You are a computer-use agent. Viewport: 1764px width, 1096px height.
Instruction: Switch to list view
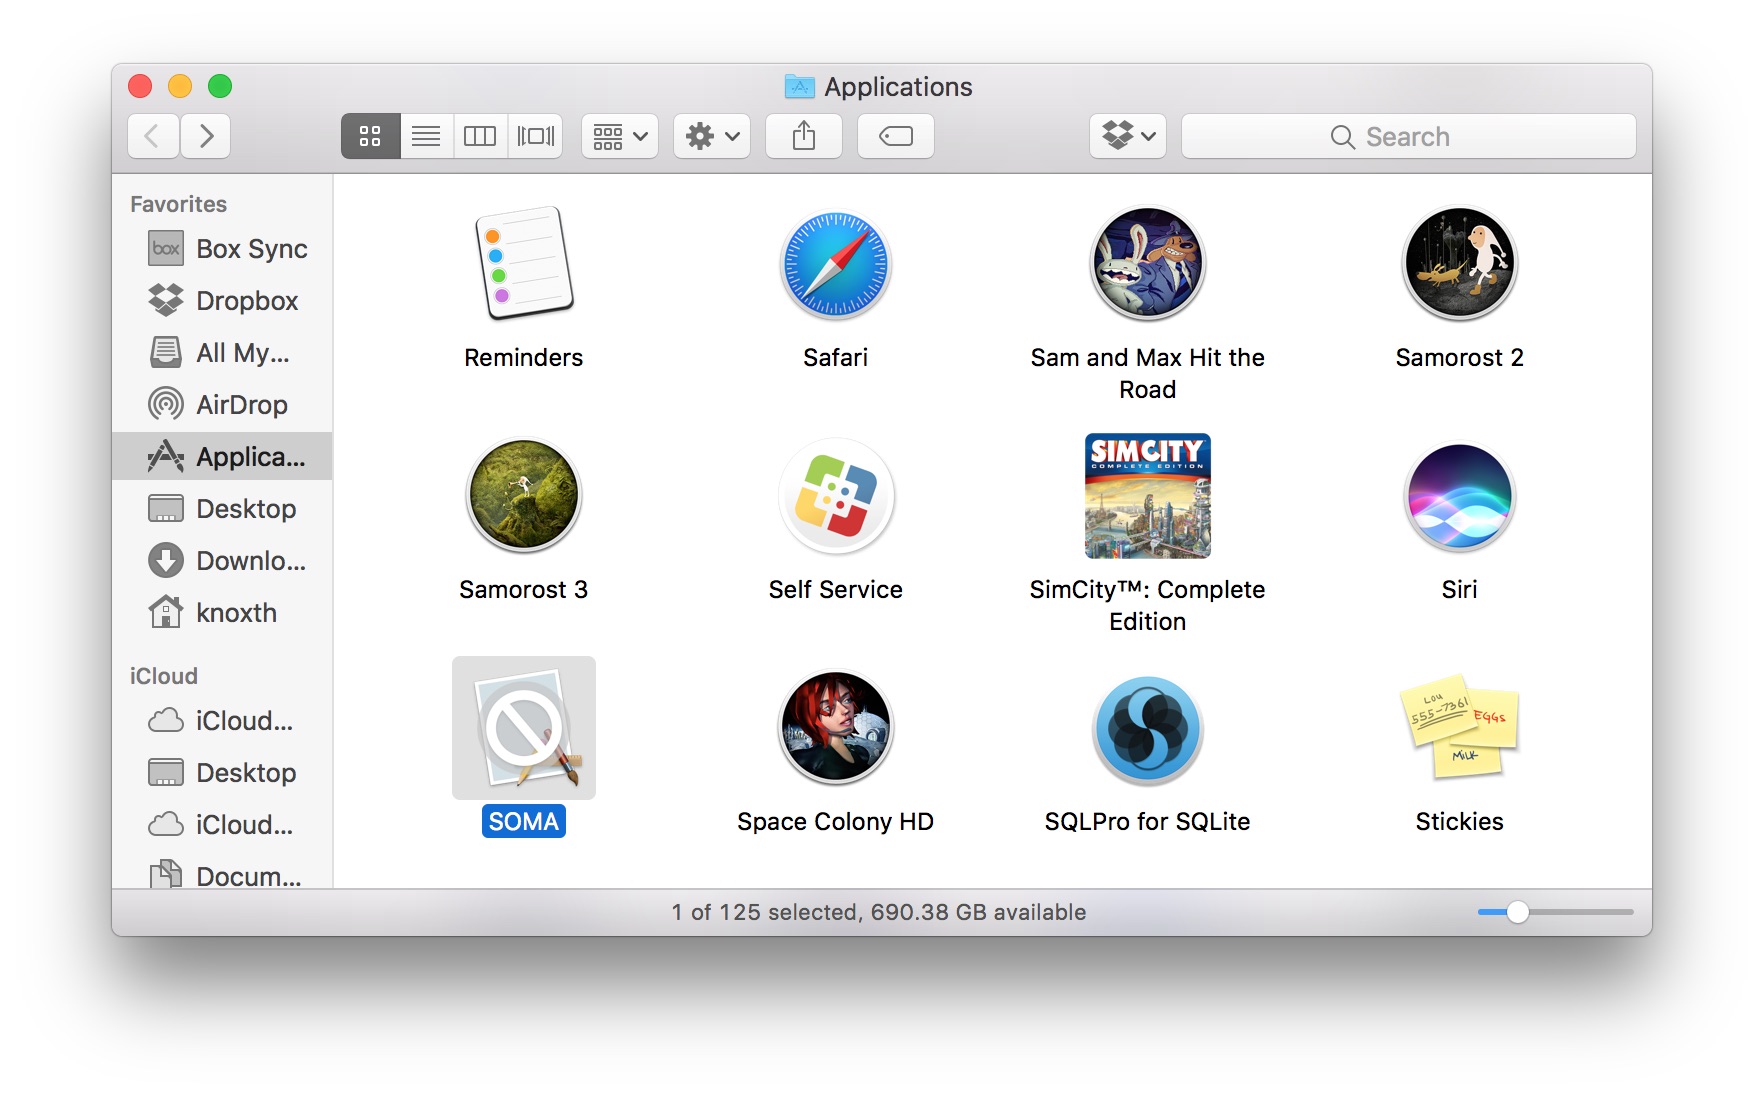426,136
